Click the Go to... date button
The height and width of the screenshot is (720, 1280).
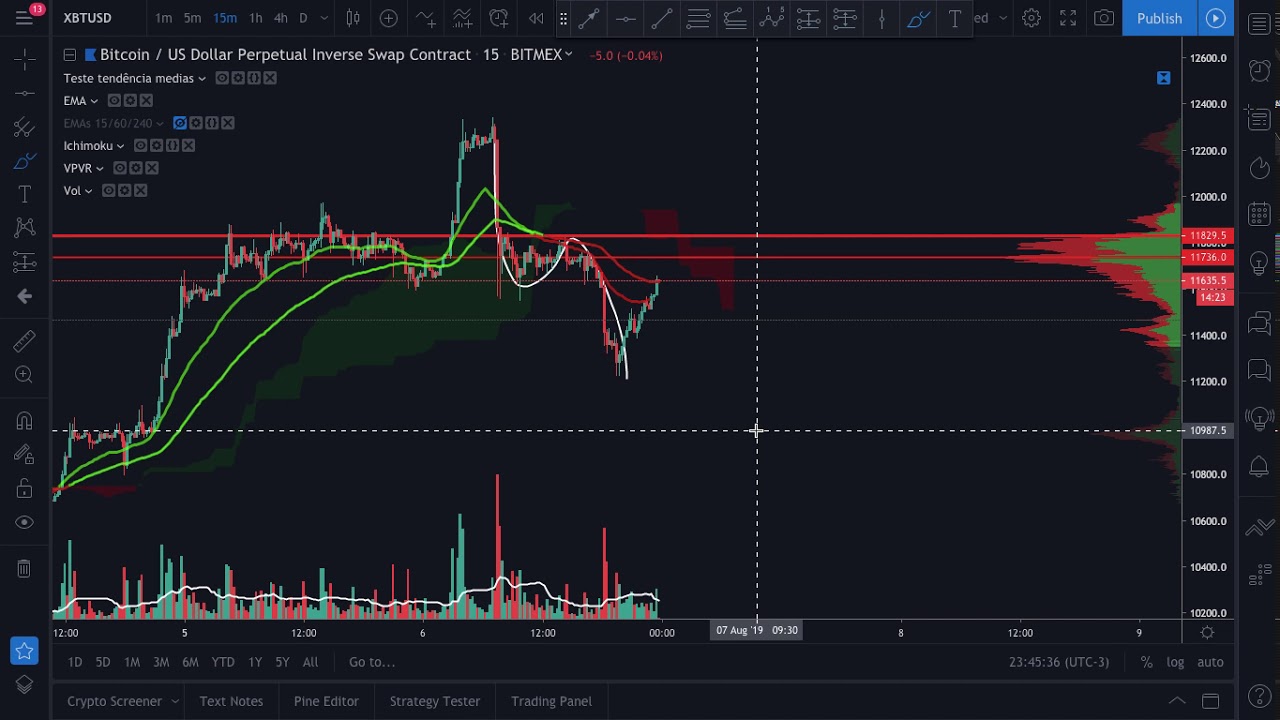click(372, 662)
